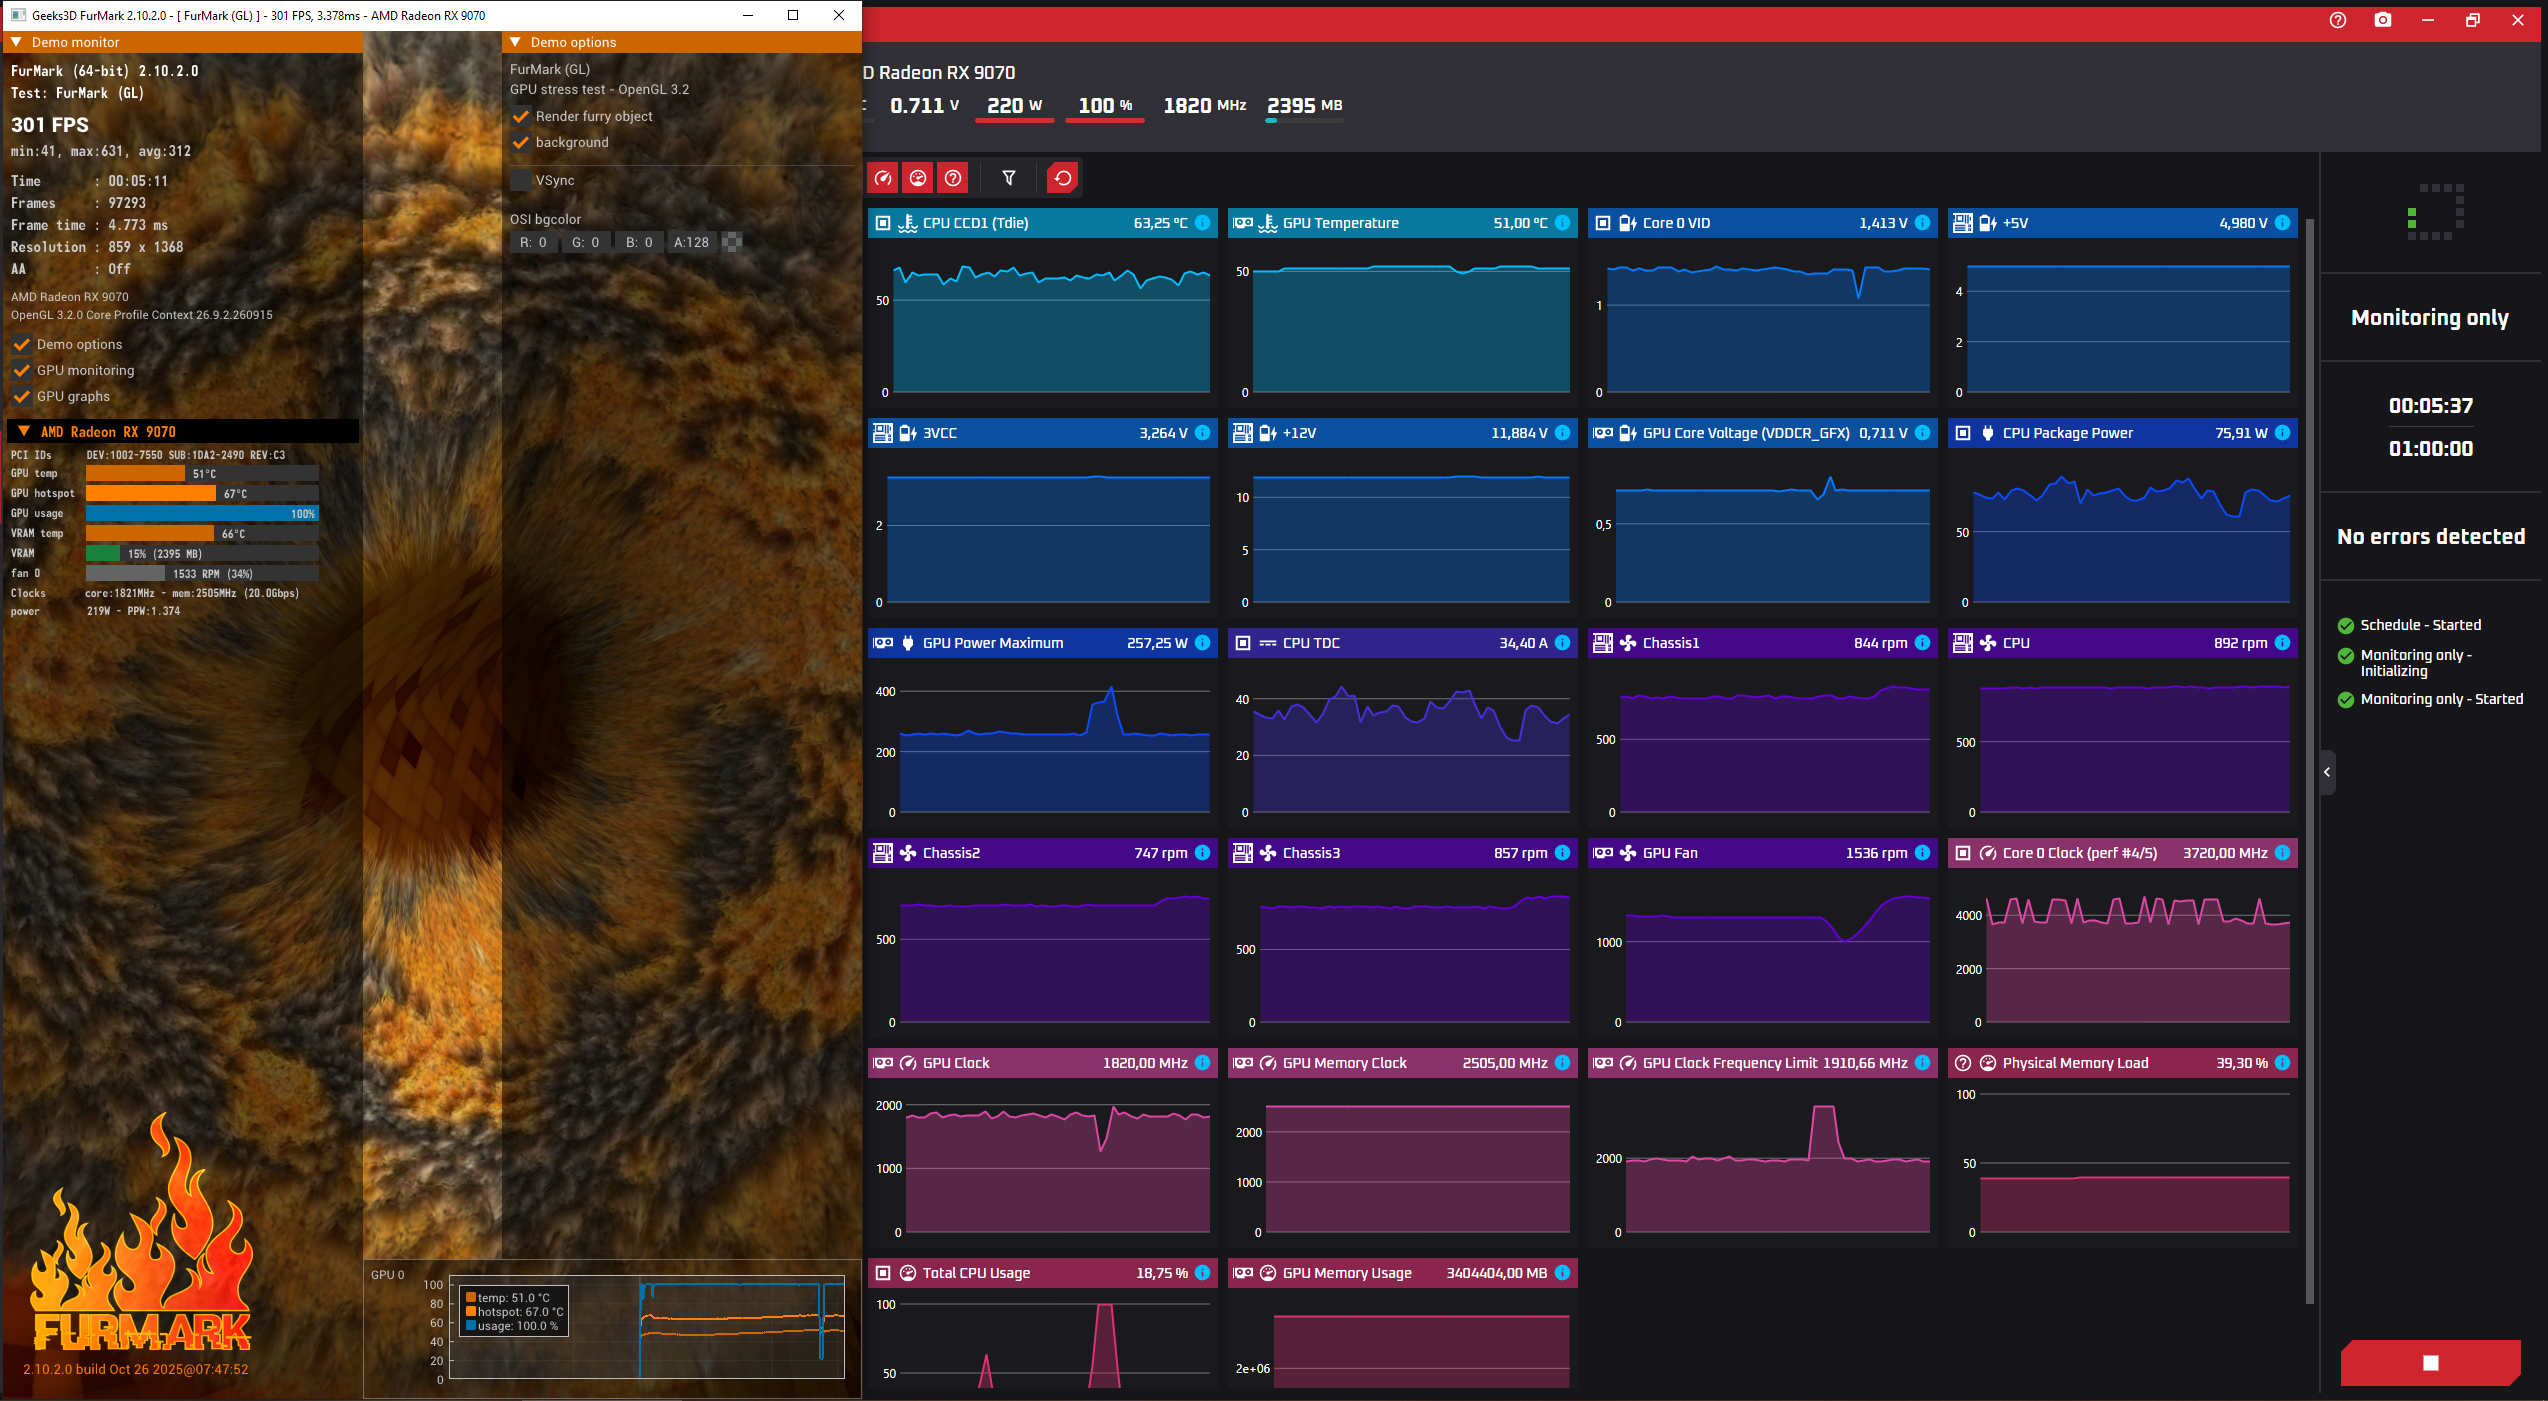Collapse the Demo monitor panel
The height and width of the screenshot is (1401, 2548).
(x=16, y=42)
